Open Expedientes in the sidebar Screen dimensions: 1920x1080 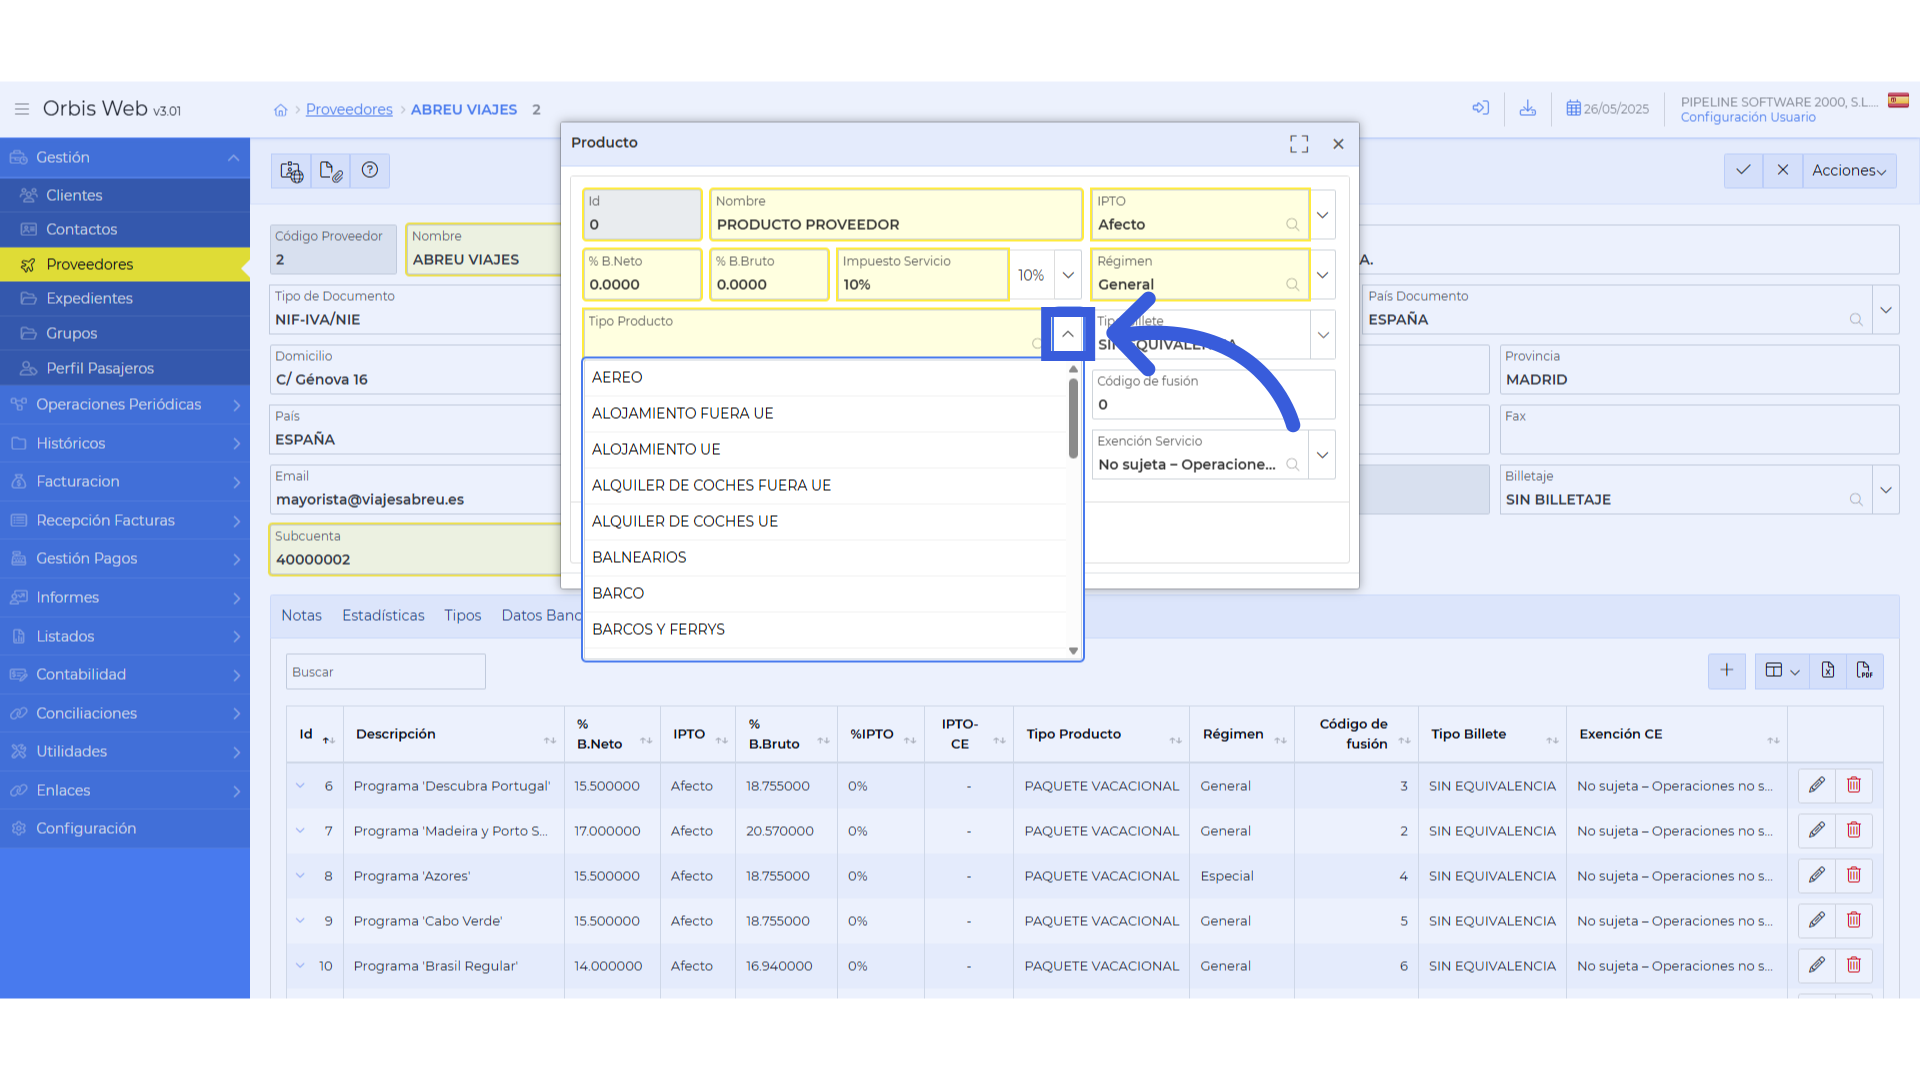point(125,298)
